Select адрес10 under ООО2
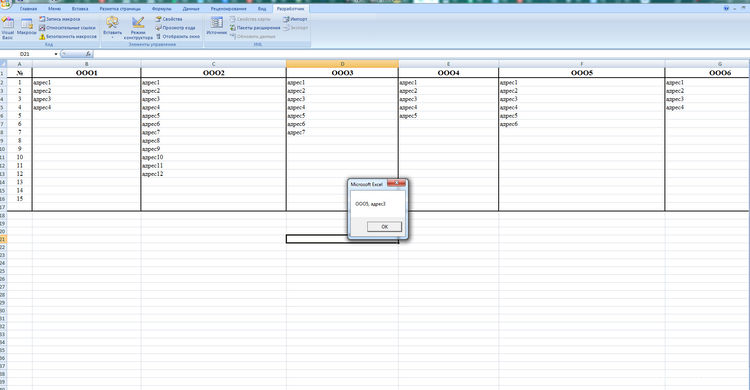Viewport: 750px width, 390px height. [x=213, y=157]
